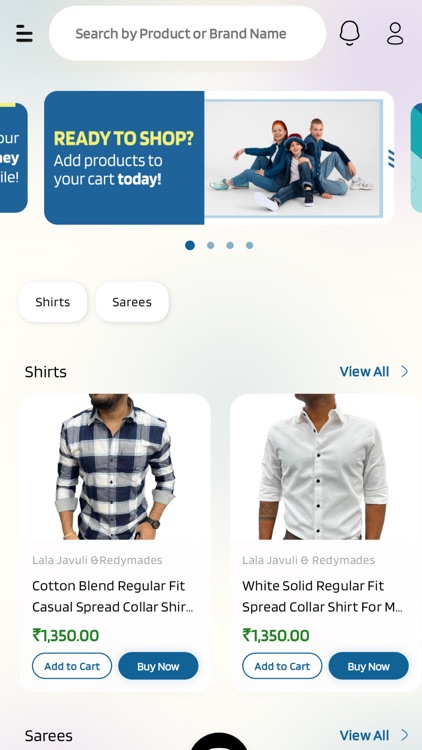The width and height of the screenshot is (422, 750).
Task: Click View All for Shirts section
Action: (x=364, y=371)
